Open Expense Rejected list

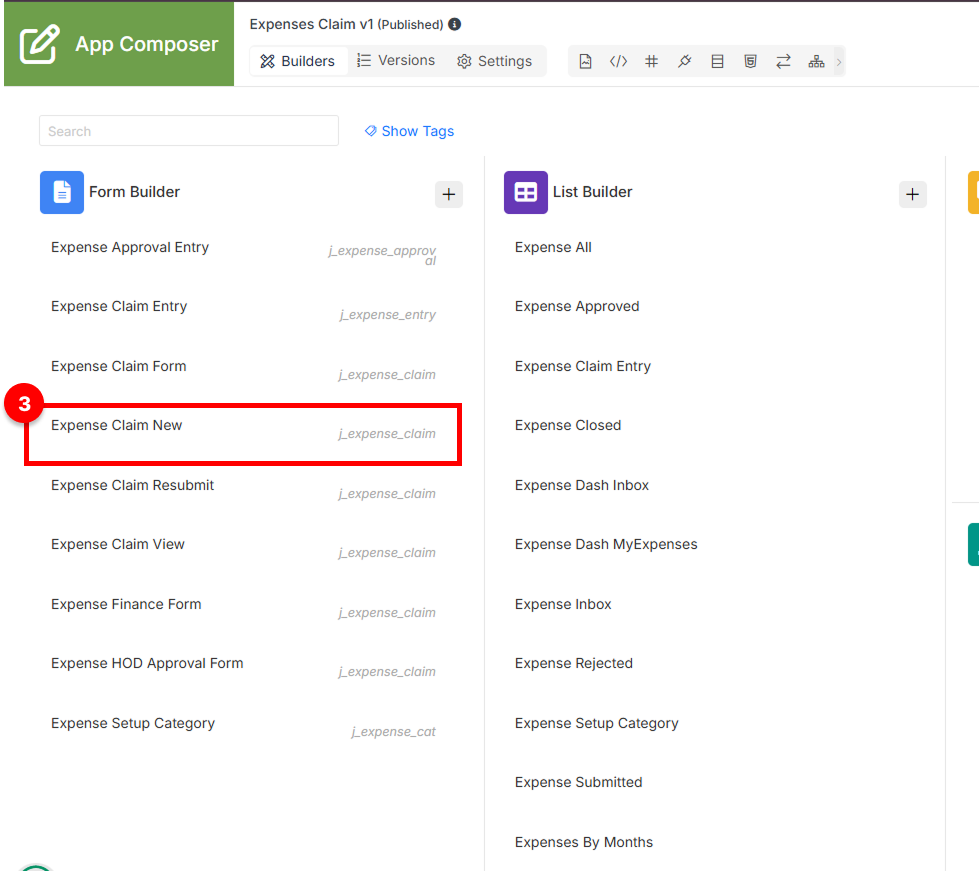click(574, 663)
